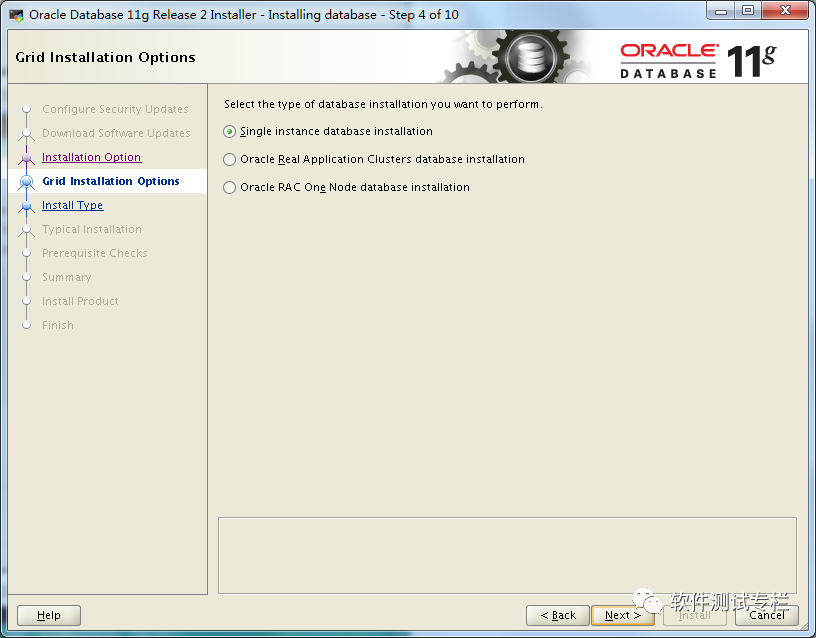Click the installer icon in title bar

click(17, 15)
